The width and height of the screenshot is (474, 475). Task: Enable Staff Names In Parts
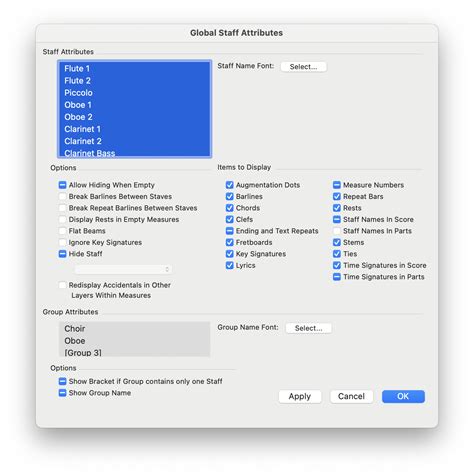tap(337, 231)
